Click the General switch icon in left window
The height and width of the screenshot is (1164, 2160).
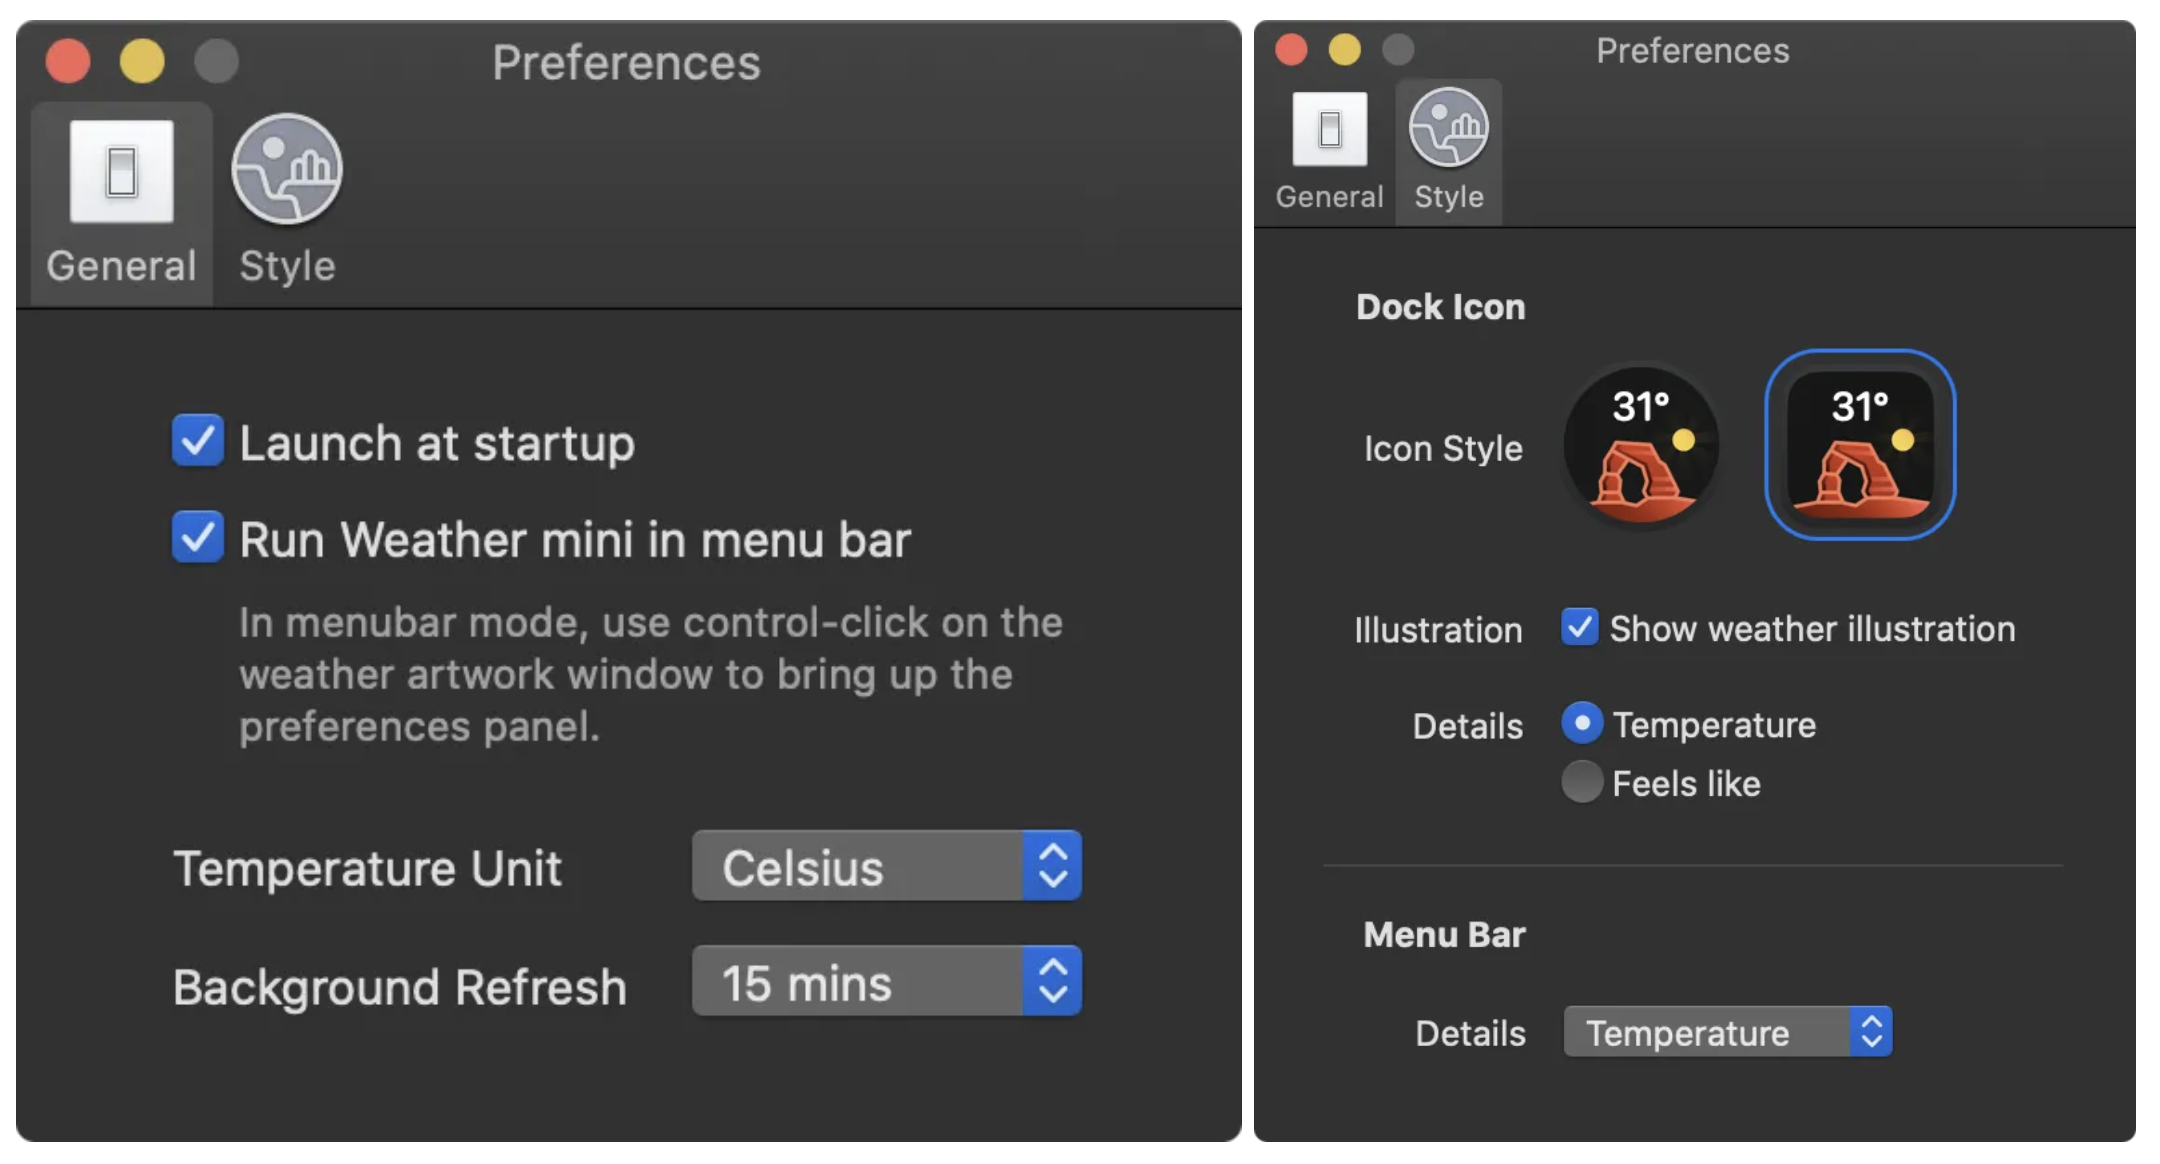click(x=120, y=170)
